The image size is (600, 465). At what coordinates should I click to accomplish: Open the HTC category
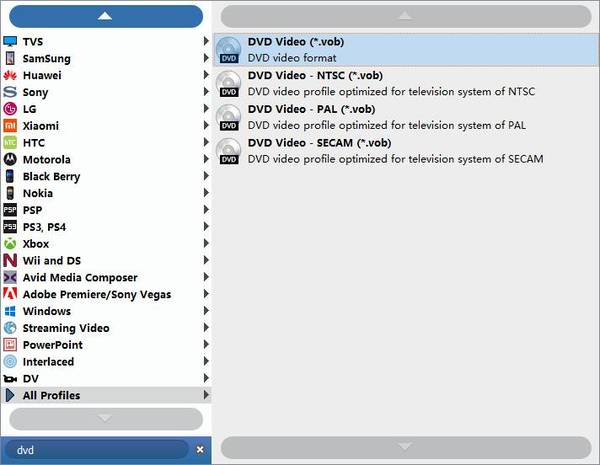[x=106, y=142]
